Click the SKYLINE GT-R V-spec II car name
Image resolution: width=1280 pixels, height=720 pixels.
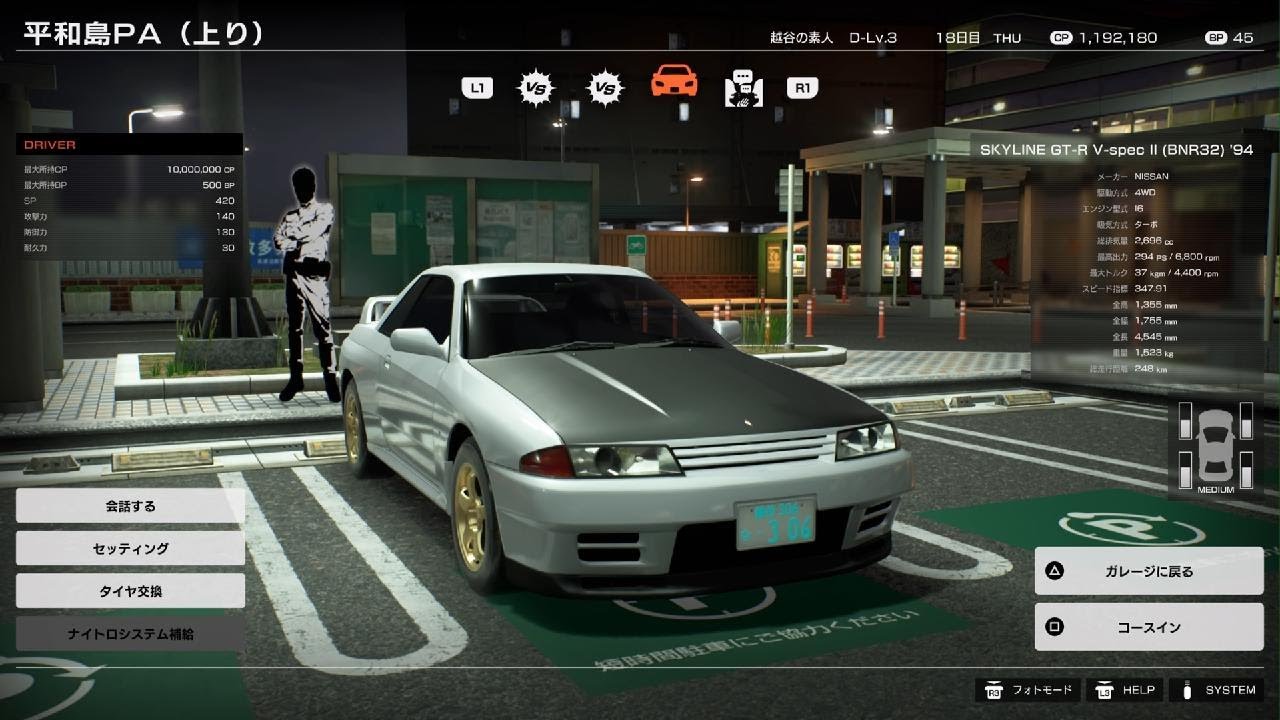point(1116,150)
